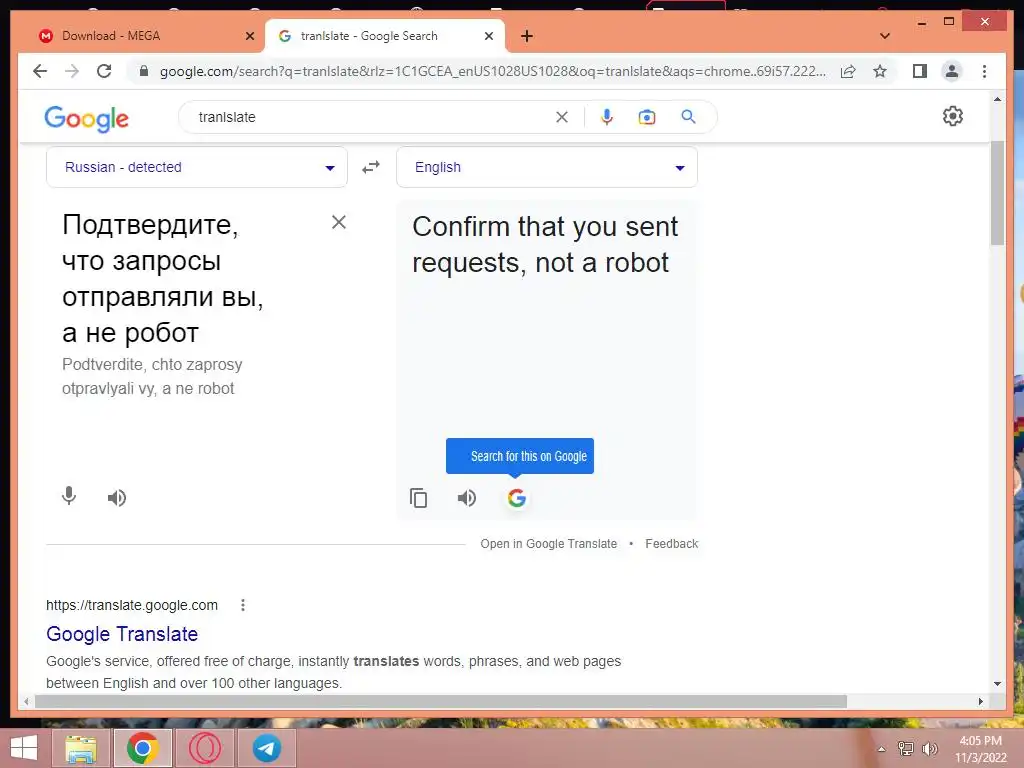Clear the Russian source text

coord(338,222)
